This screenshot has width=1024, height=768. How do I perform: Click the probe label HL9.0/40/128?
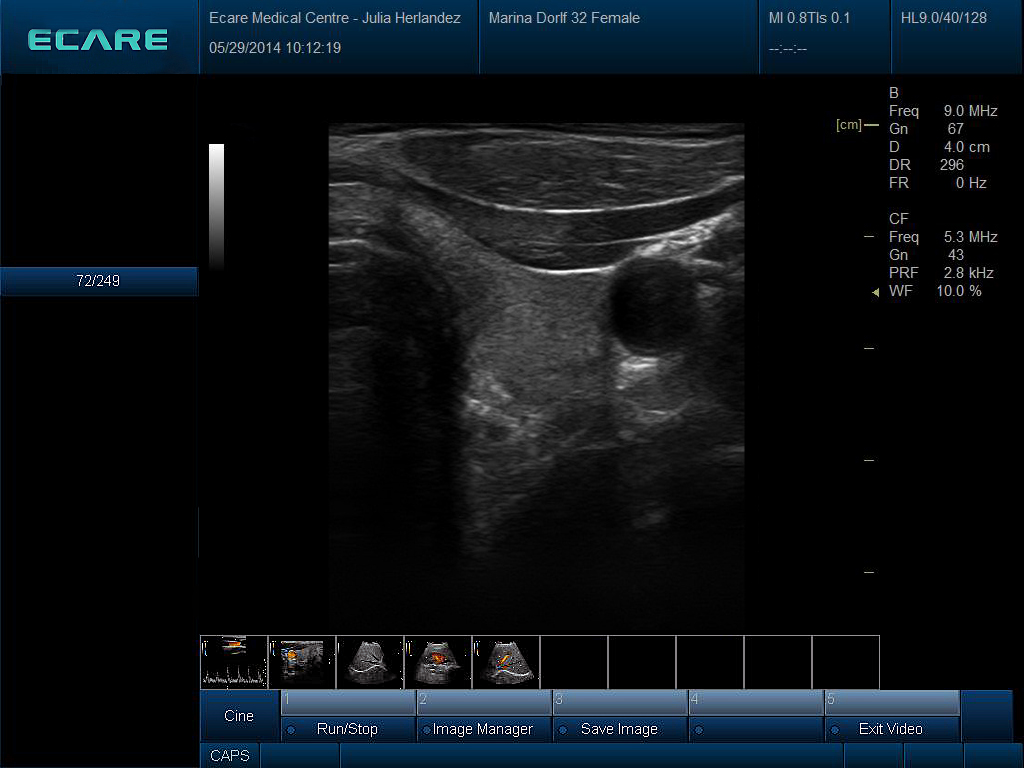pyautogui.click(x=944, y=18)
